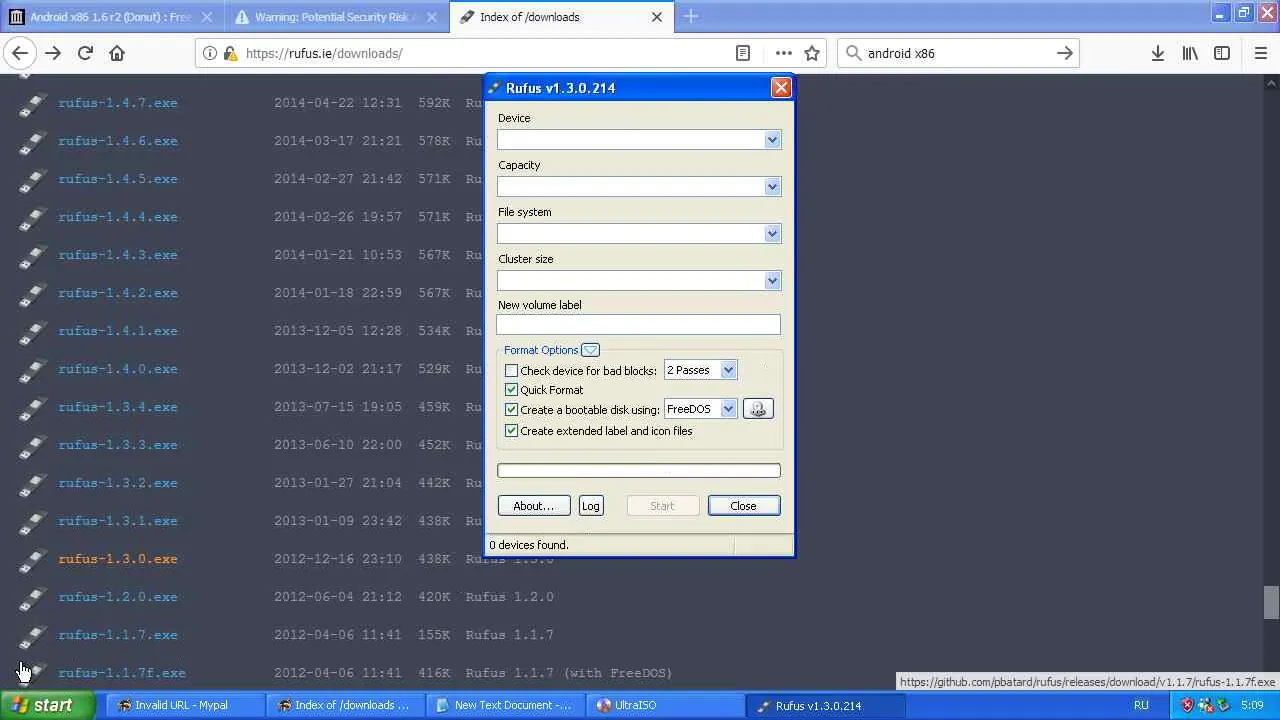The height and width of the screenshot is (720, 1280).
Task: Uncheck 'Create extended label and icon files'
Action: point(511,431)
